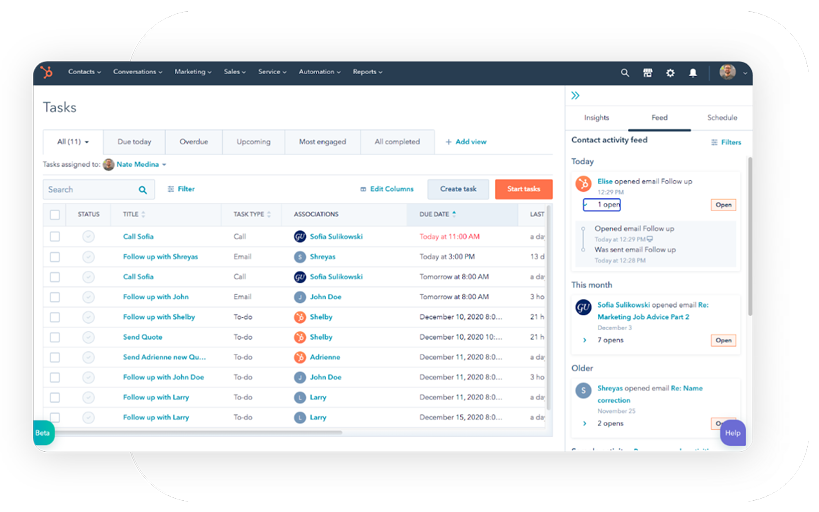
Task: Open the Nate Medina assignee dropdown
Action: (x=135, y=165)
